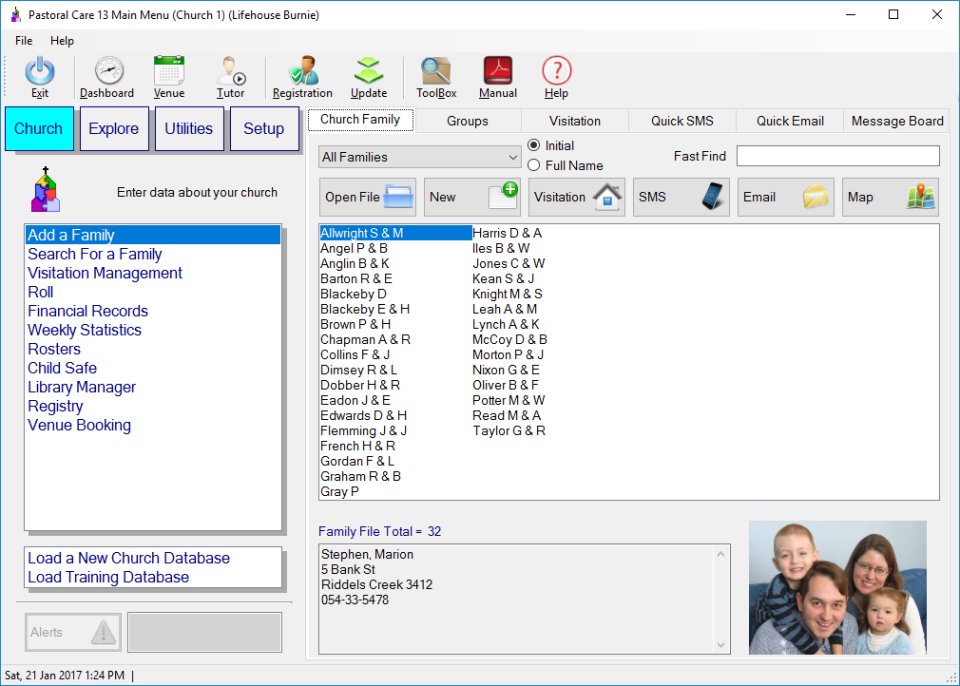Click the Update icon
The image size is (960, 686).
click(369, 72)
